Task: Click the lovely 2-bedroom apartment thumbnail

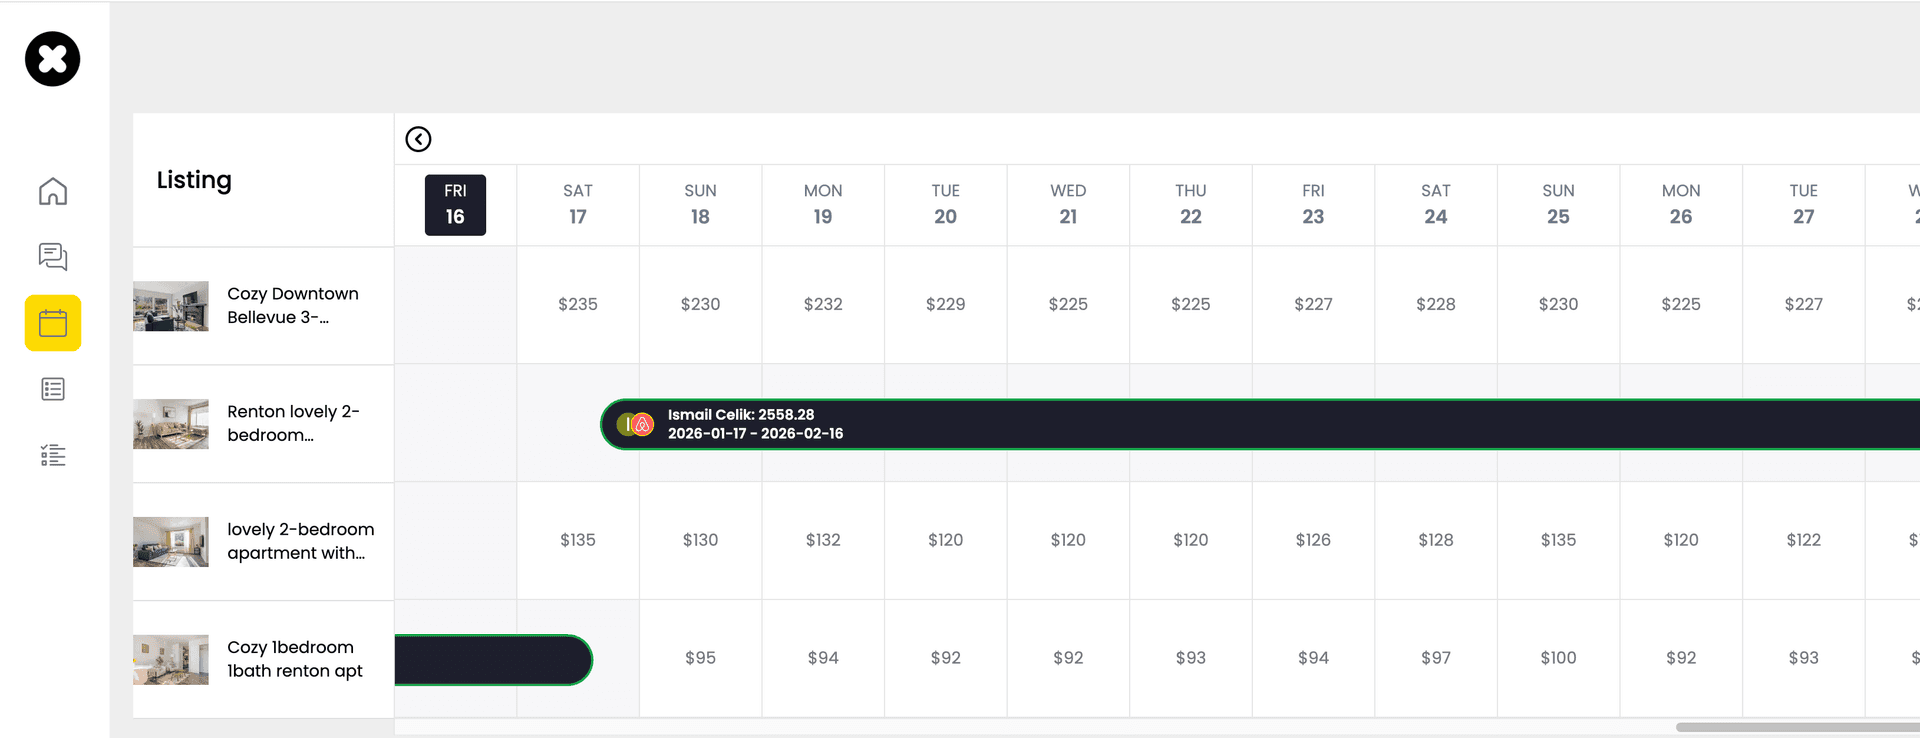Action: tap(171, 542)
